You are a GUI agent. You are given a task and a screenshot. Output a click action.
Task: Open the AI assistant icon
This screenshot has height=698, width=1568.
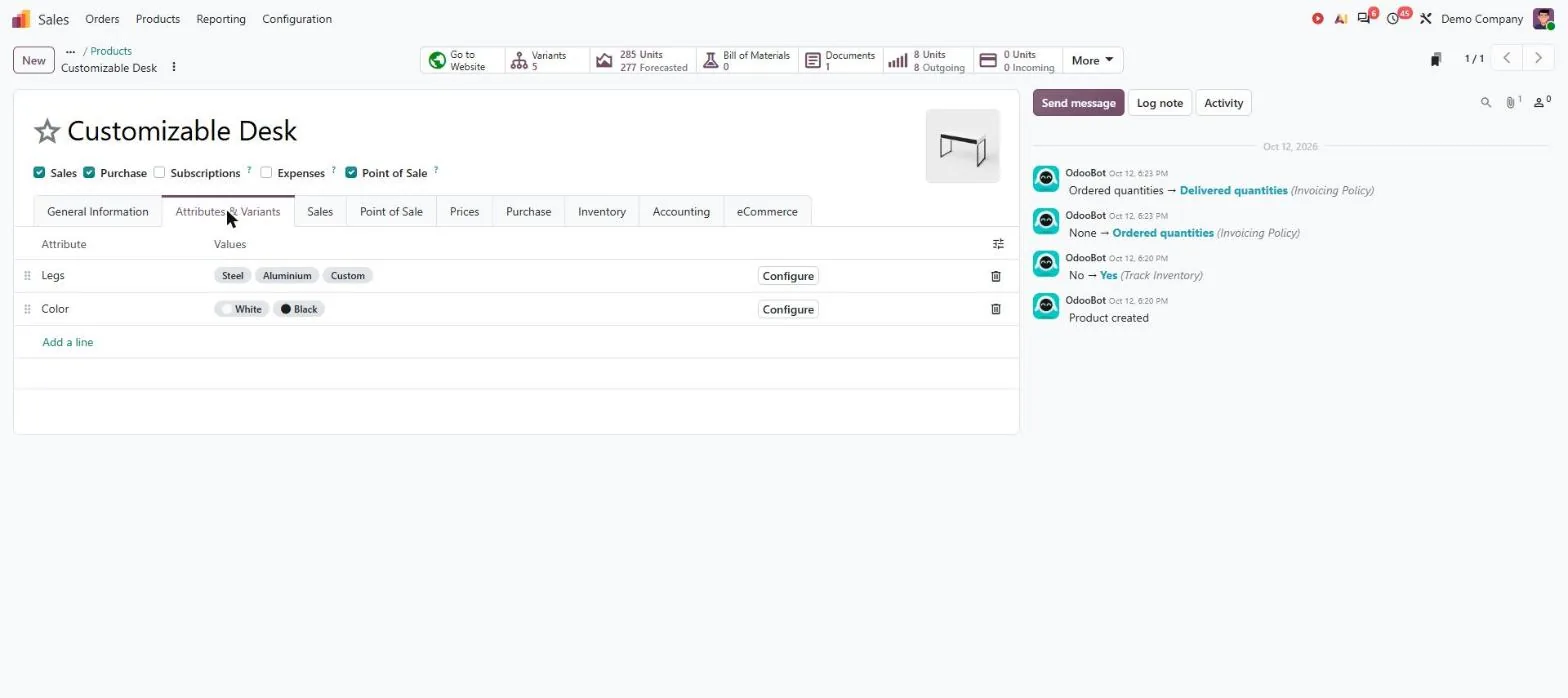[1341, 19]
